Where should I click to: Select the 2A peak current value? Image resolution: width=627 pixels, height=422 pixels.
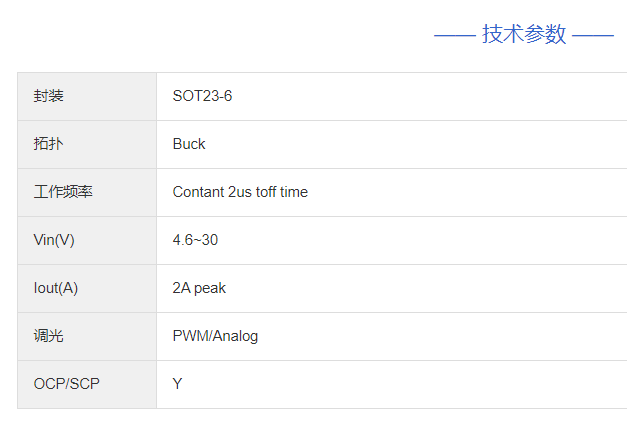pyautogui.click(x=199, y=288)
